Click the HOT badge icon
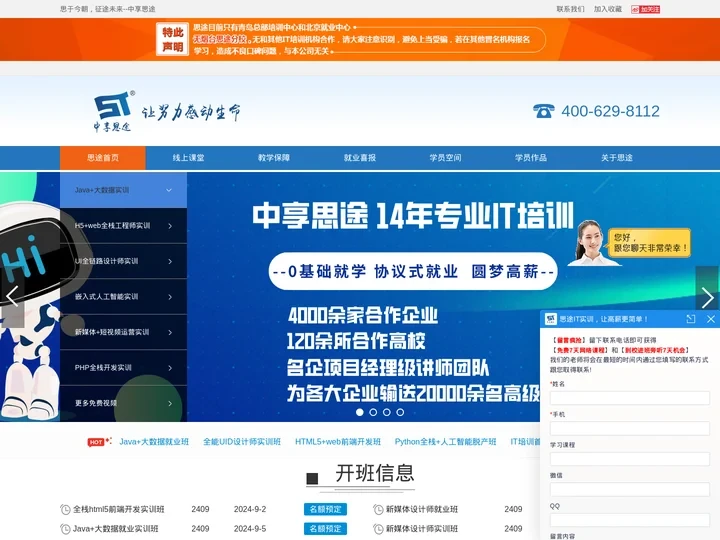 [99, 442]
